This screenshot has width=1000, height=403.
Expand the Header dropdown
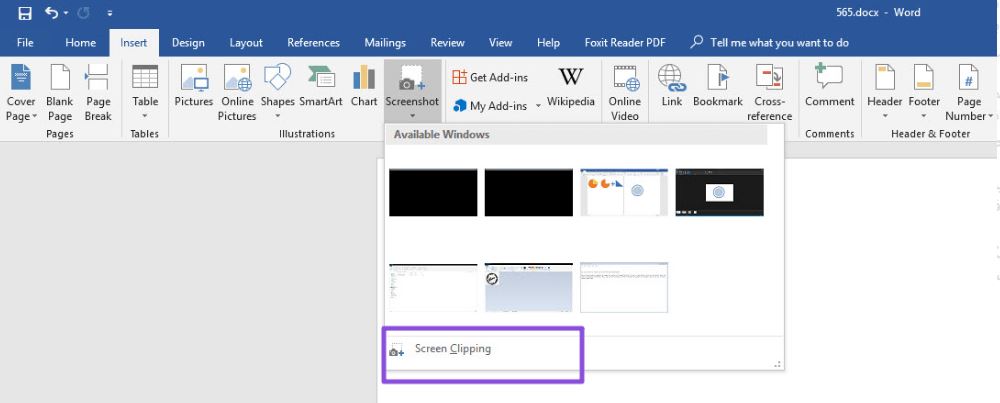click(x=884, y=116)
